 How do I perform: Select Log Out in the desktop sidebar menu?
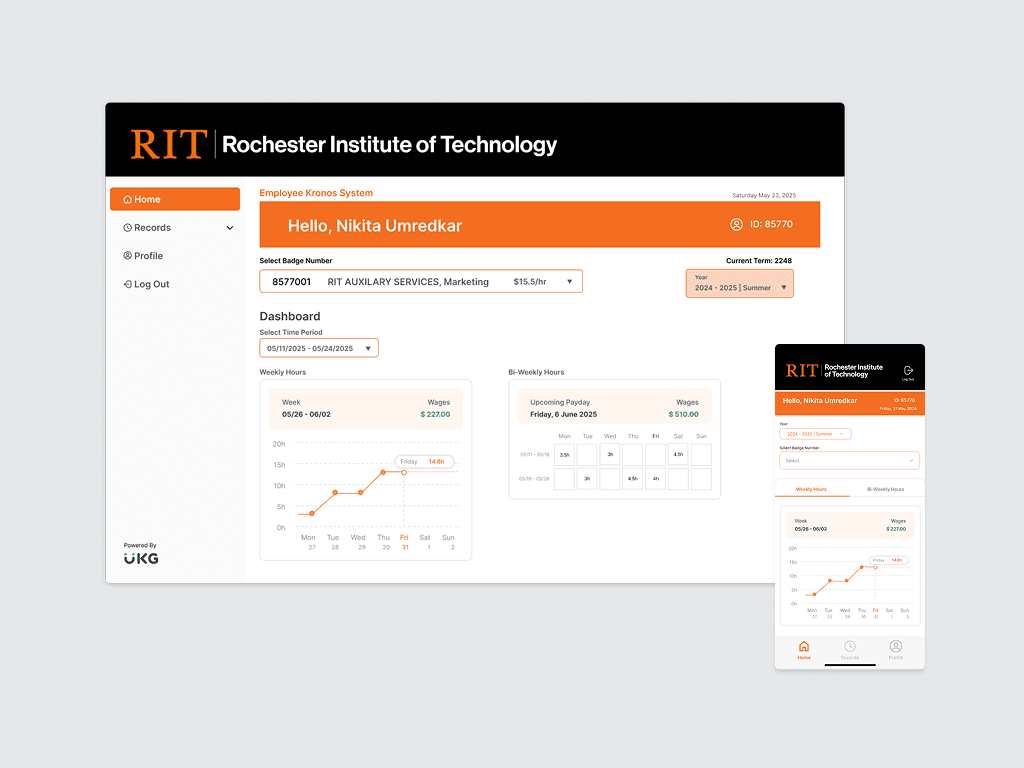(x=175, y=284)
